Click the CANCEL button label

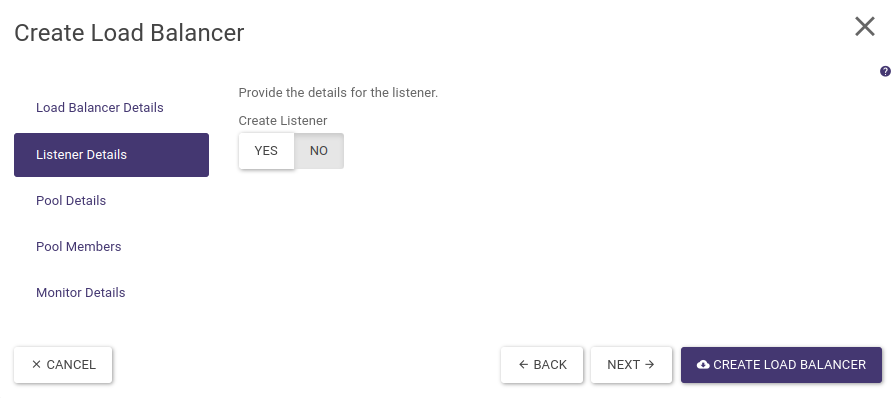71,364
